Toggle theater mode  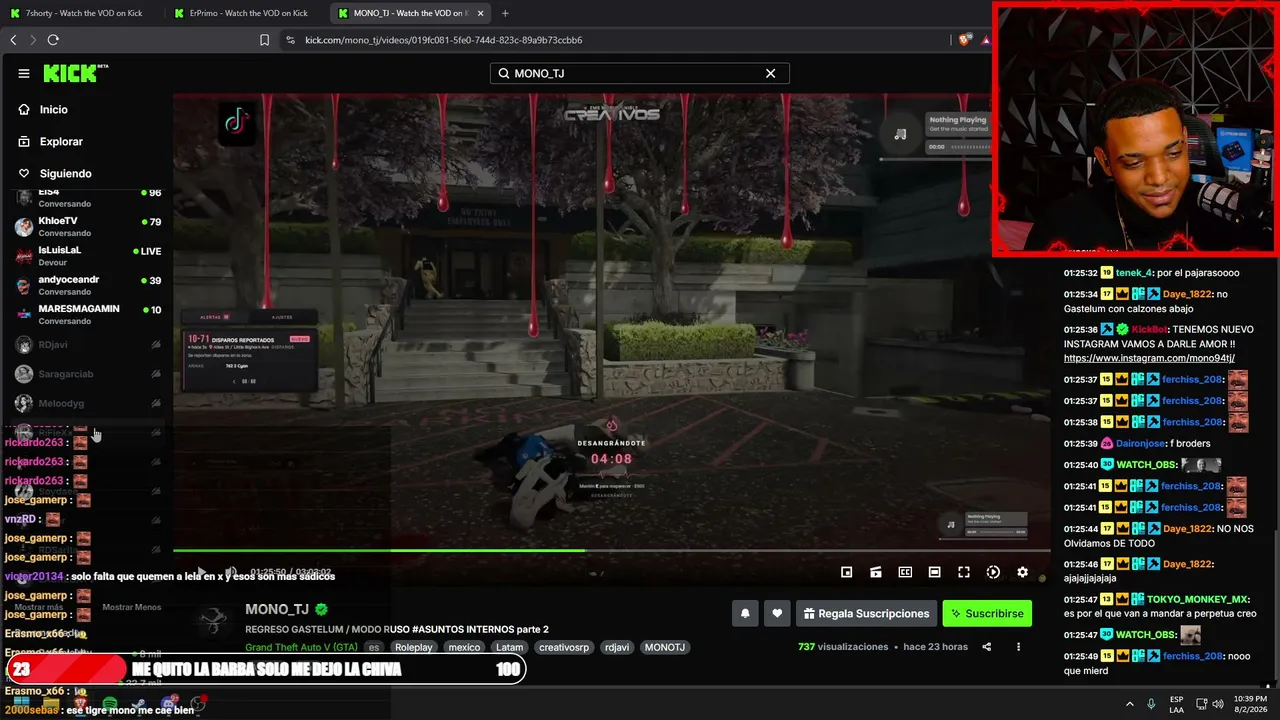(x=934, y=572)
